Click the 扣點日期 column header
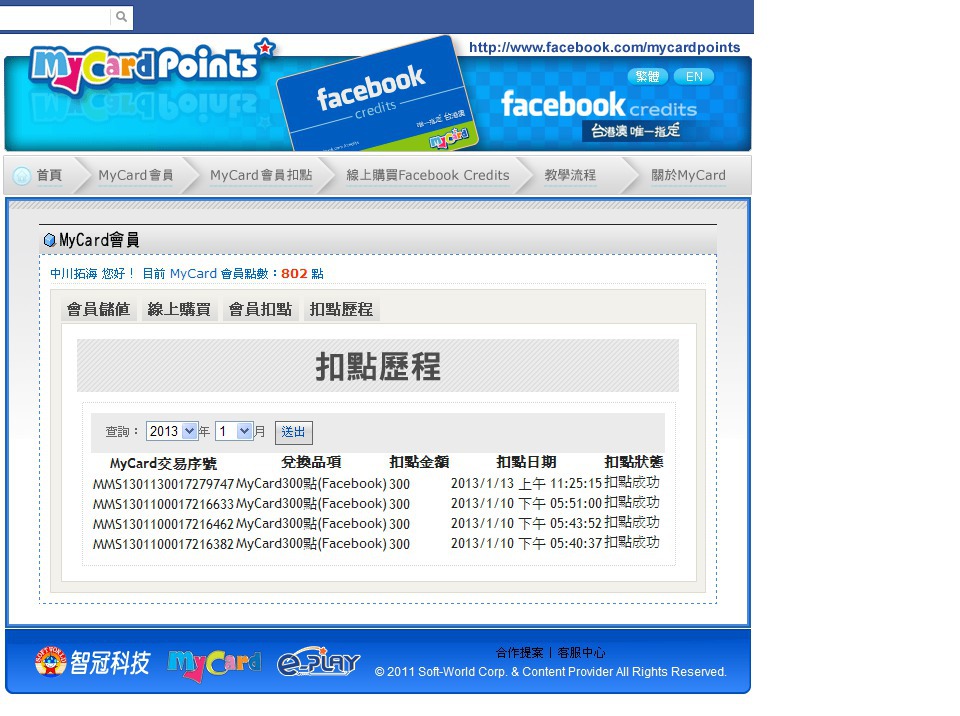This screenshot has height=716, width=960. 526,462
